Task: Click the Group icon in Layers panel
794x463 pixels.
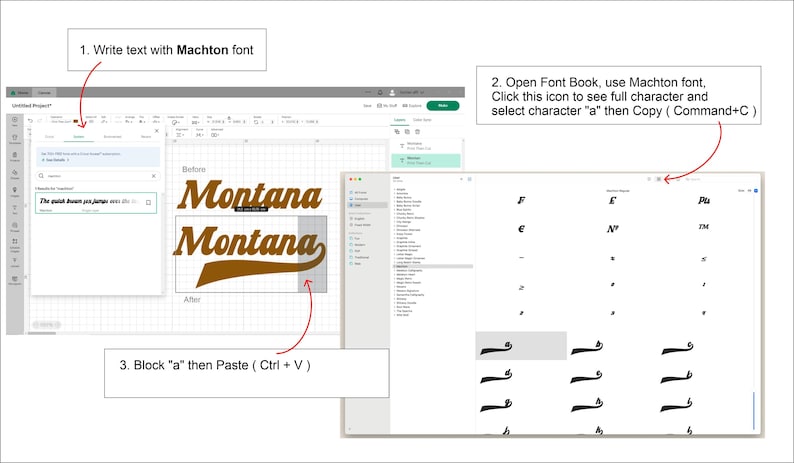Action: [397, 131]
